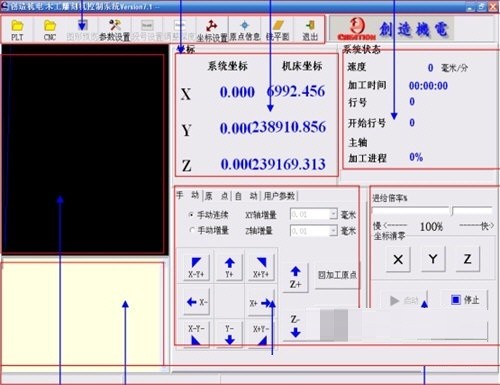Click the Z machine coordinate 239169.313
The width and height of the screenshot is (500, 385).
pyautogui.click(x=288, y=164)
